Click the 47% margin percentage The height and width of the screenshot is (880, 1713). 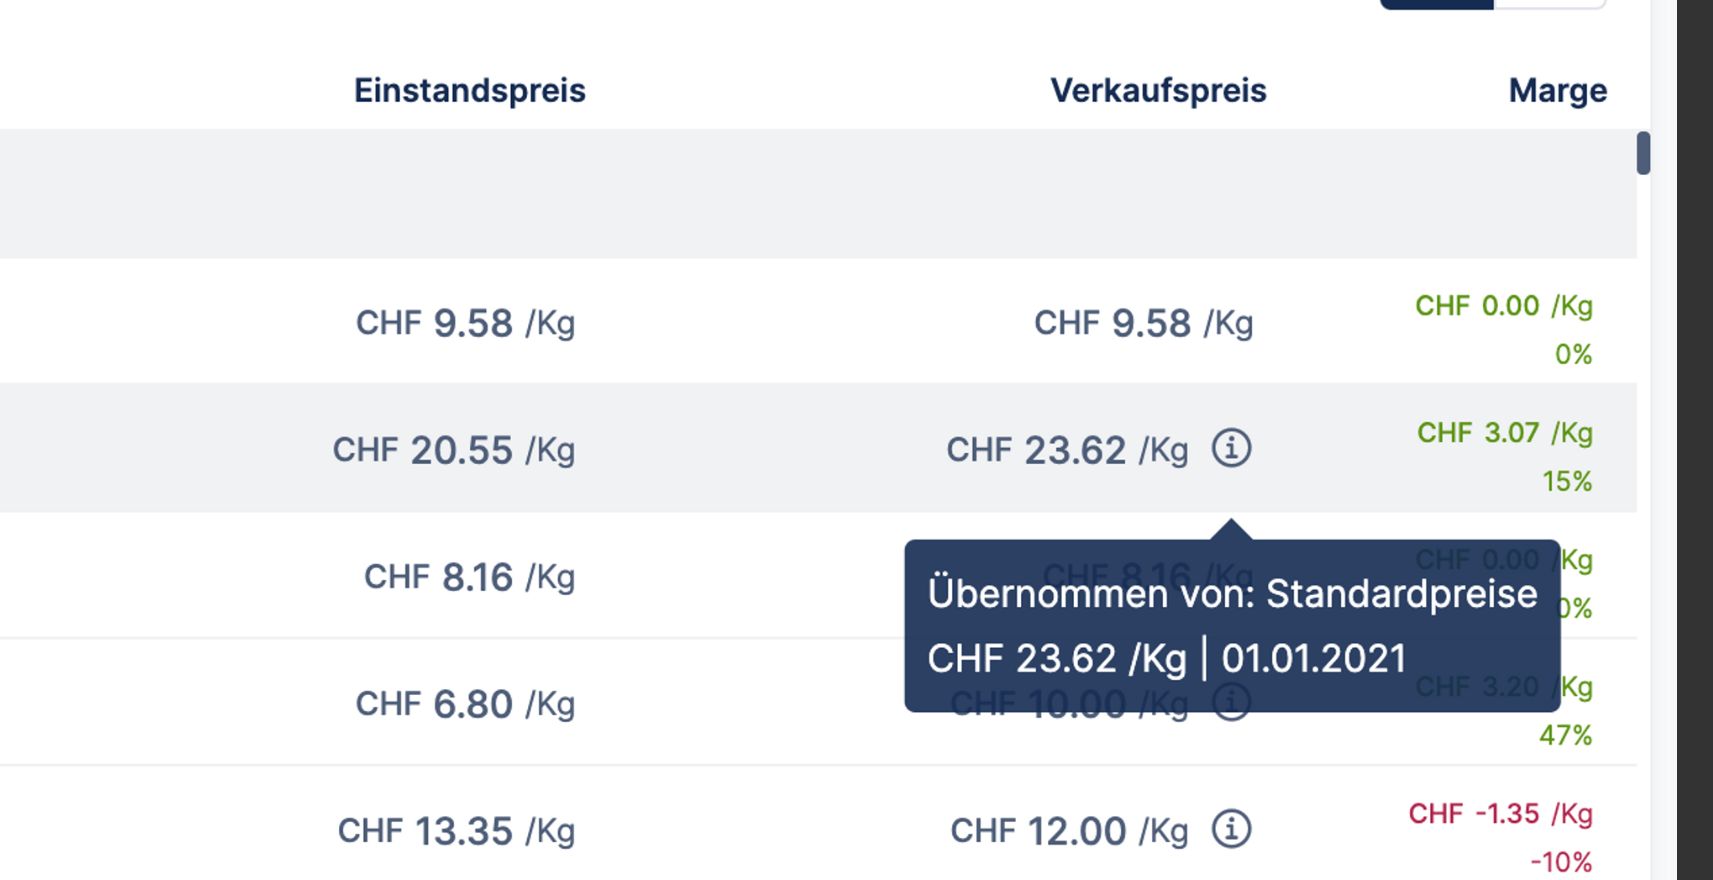pyautogui.click(x=1565, y=736)
